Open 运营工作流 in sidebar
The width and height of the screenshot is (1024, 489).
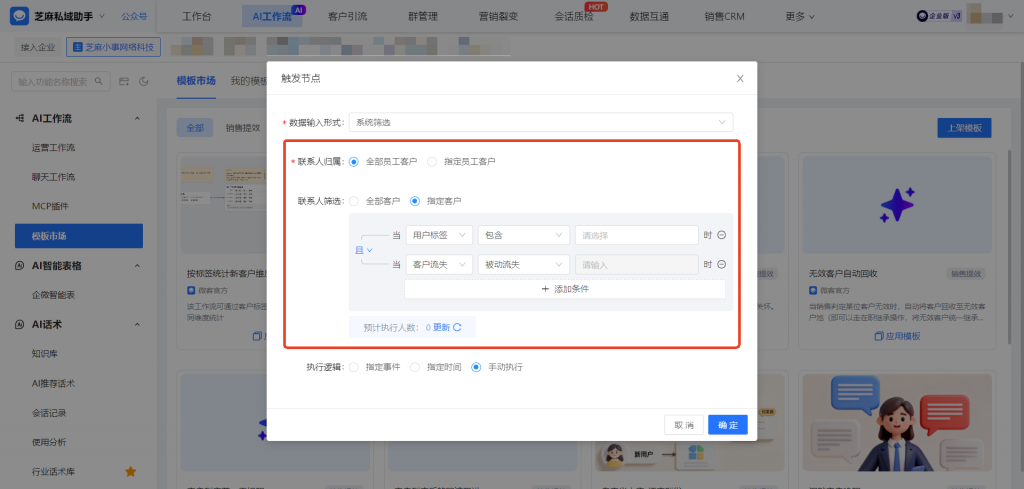click(54, 148)
